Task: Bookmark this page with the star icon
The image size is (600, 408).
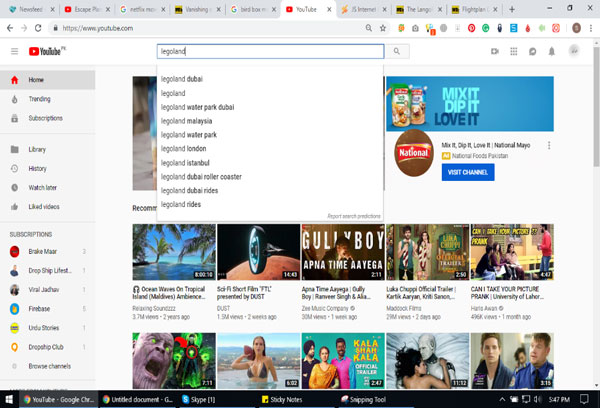Action: 383,28
